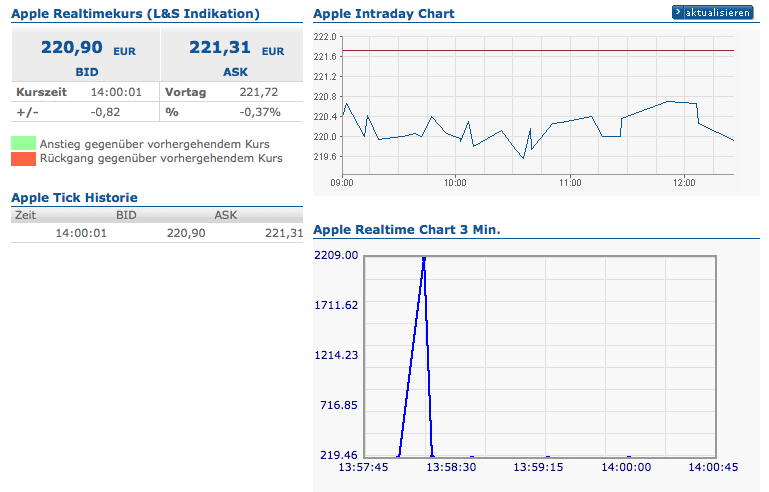
Task: Click the Apple Tick Historie heading
Action: coord(75,198)
